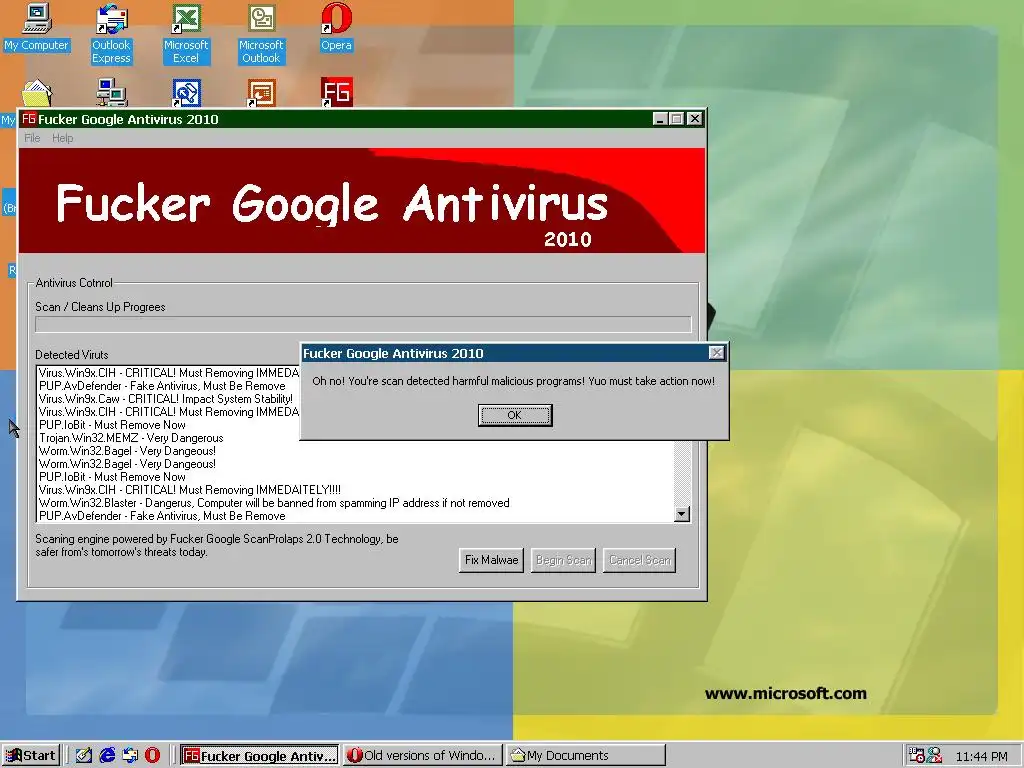Click the blue Publisher shortcut on desktop
Screen dimensions: 1024x768
click(187, 93)
